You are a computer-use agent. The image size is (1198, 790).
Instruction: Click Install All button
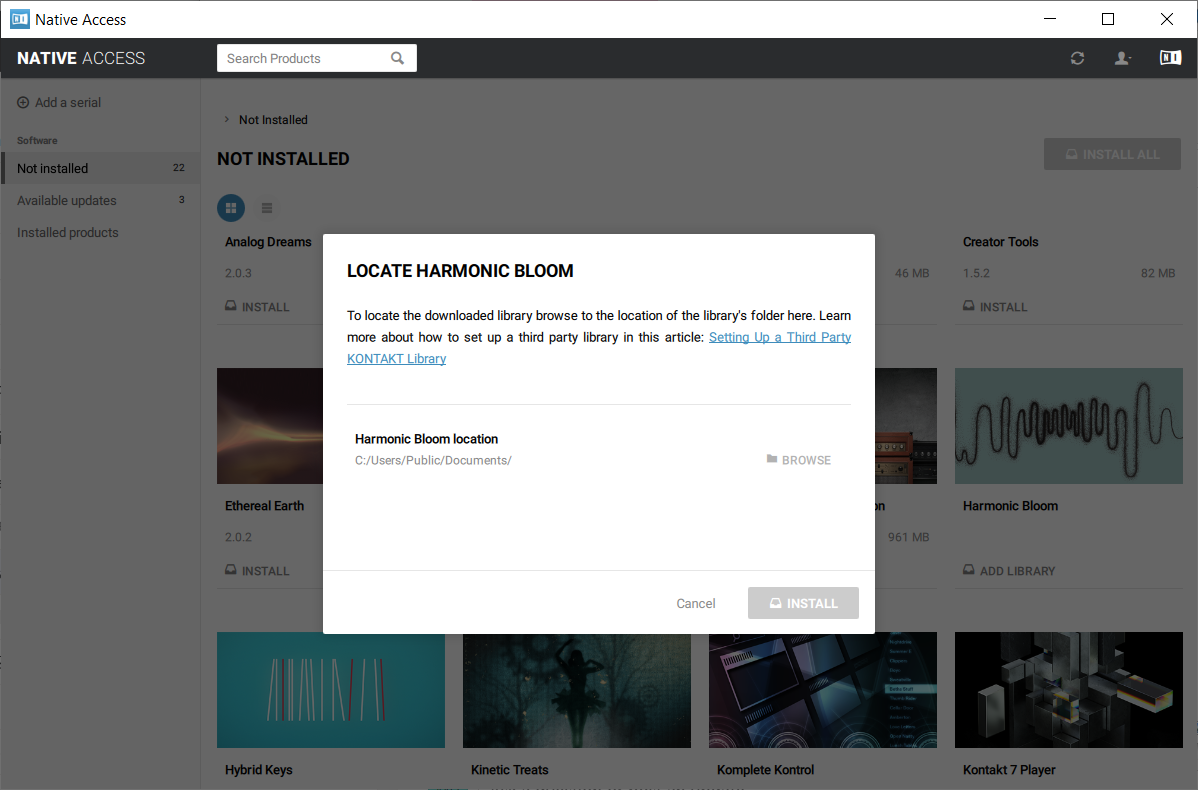[1112, 154]
